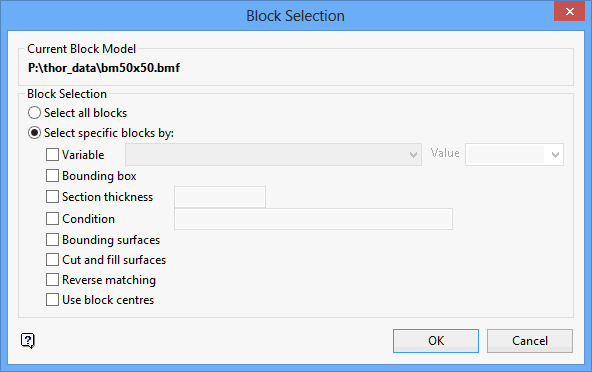Select all blocks radio option

(x=34, y=113)
